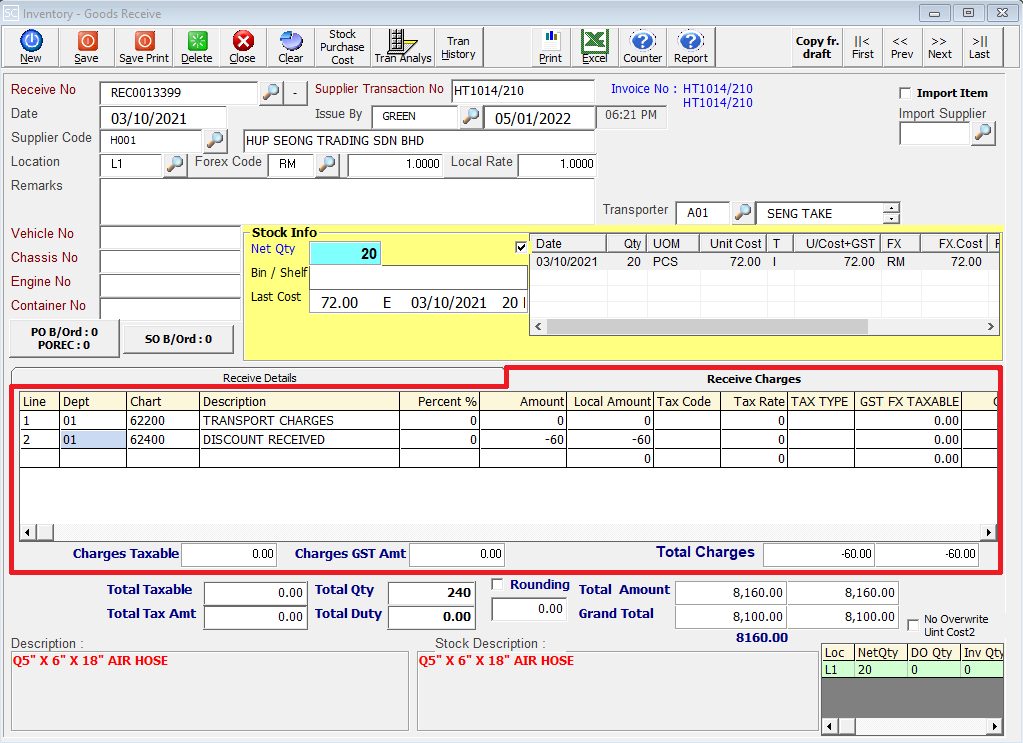Open Location lookup magnifier
This screenshot has height=743, width=1023.
[x=174, y=164]
